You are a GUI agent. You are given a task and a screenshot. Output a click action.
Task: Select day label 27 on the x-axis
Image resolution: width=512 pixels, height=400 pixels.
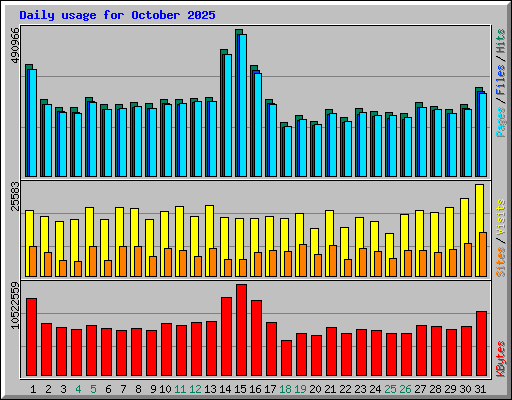[420, 389]
